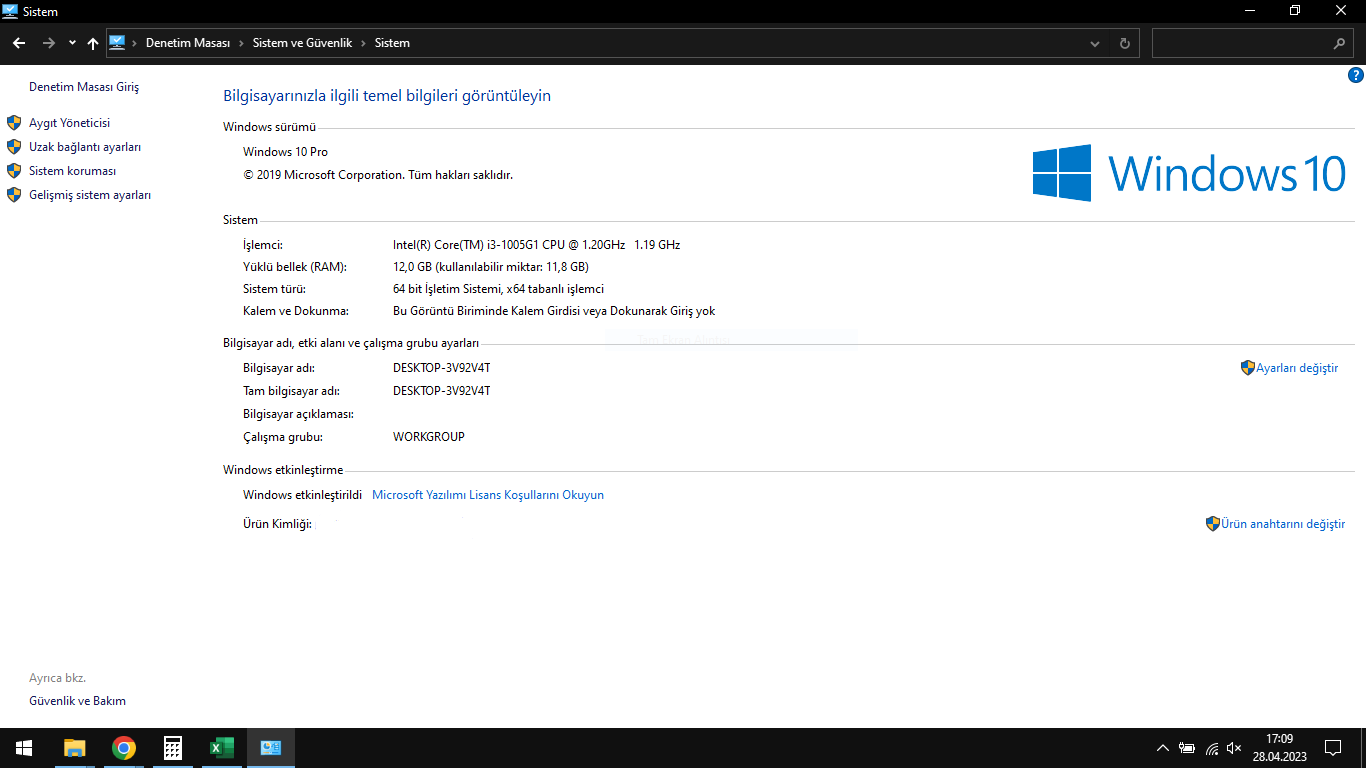Go back with the Back arrow

[x=19, y=43]
